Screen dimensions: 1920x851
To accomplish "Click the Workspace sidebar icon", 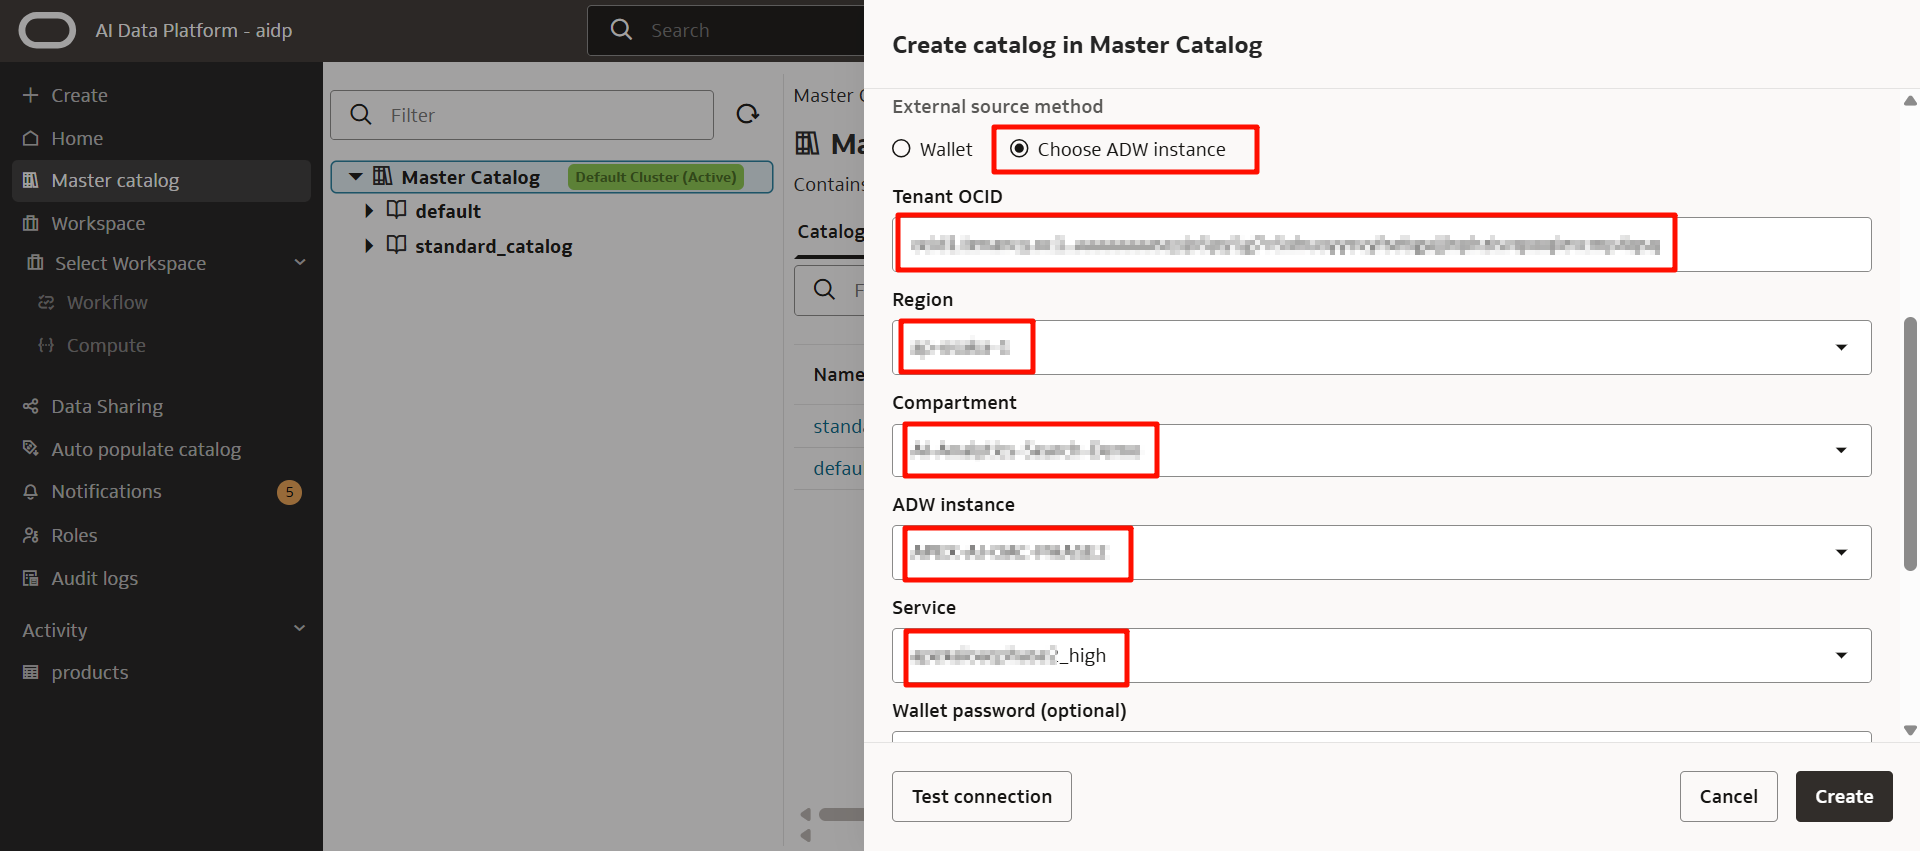I will click(31, 223).
